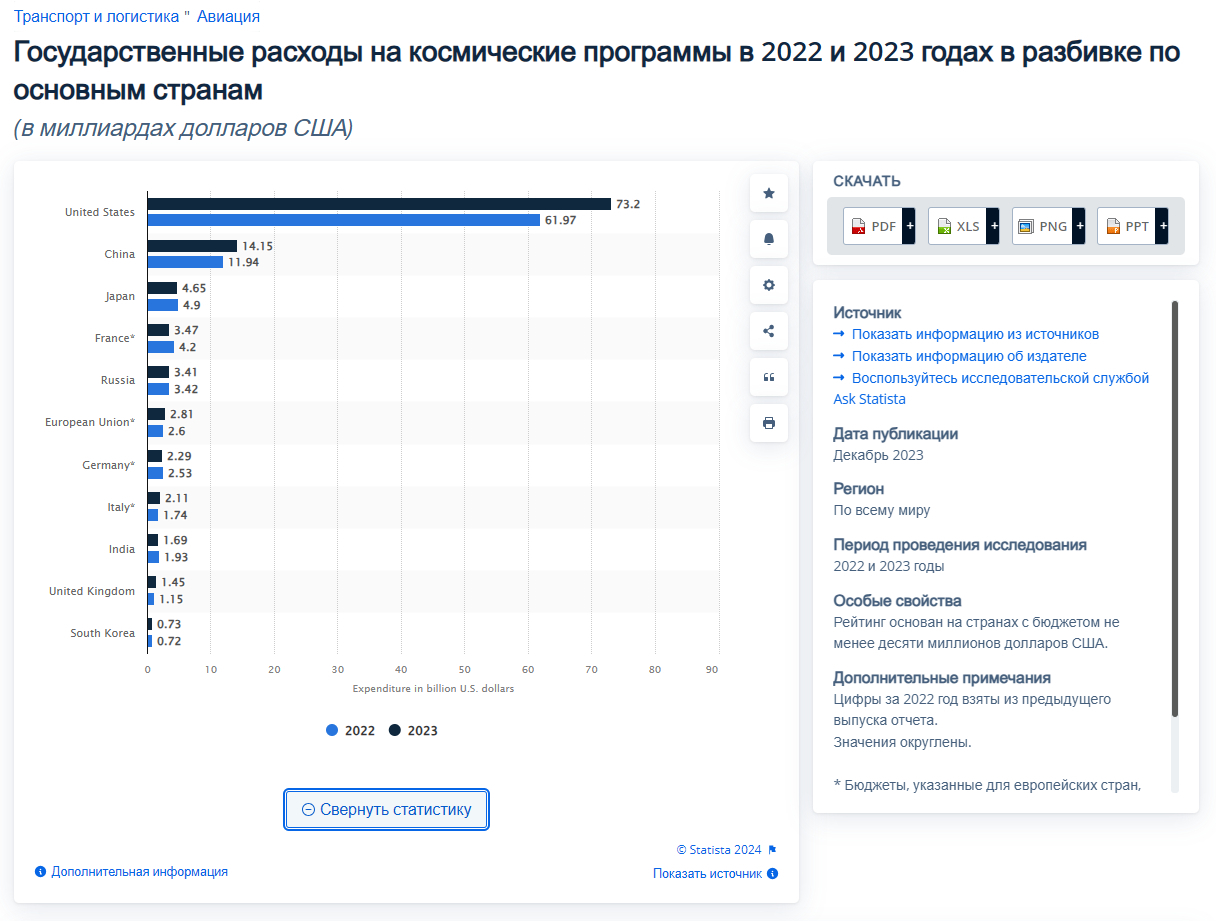
Task: Click the United Kingdom axis label
Action: tap(92, 591)
